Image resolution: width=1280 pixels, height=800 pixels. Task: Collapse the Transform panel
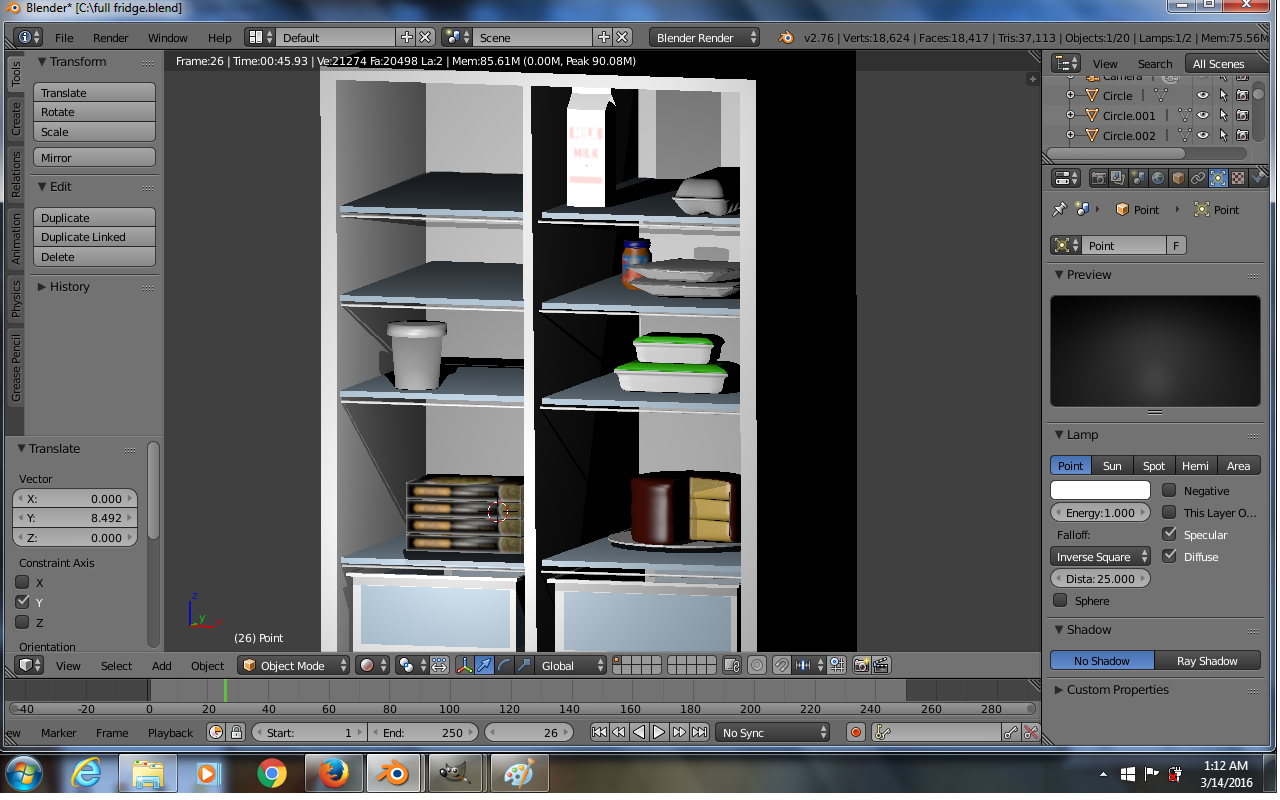43,62
